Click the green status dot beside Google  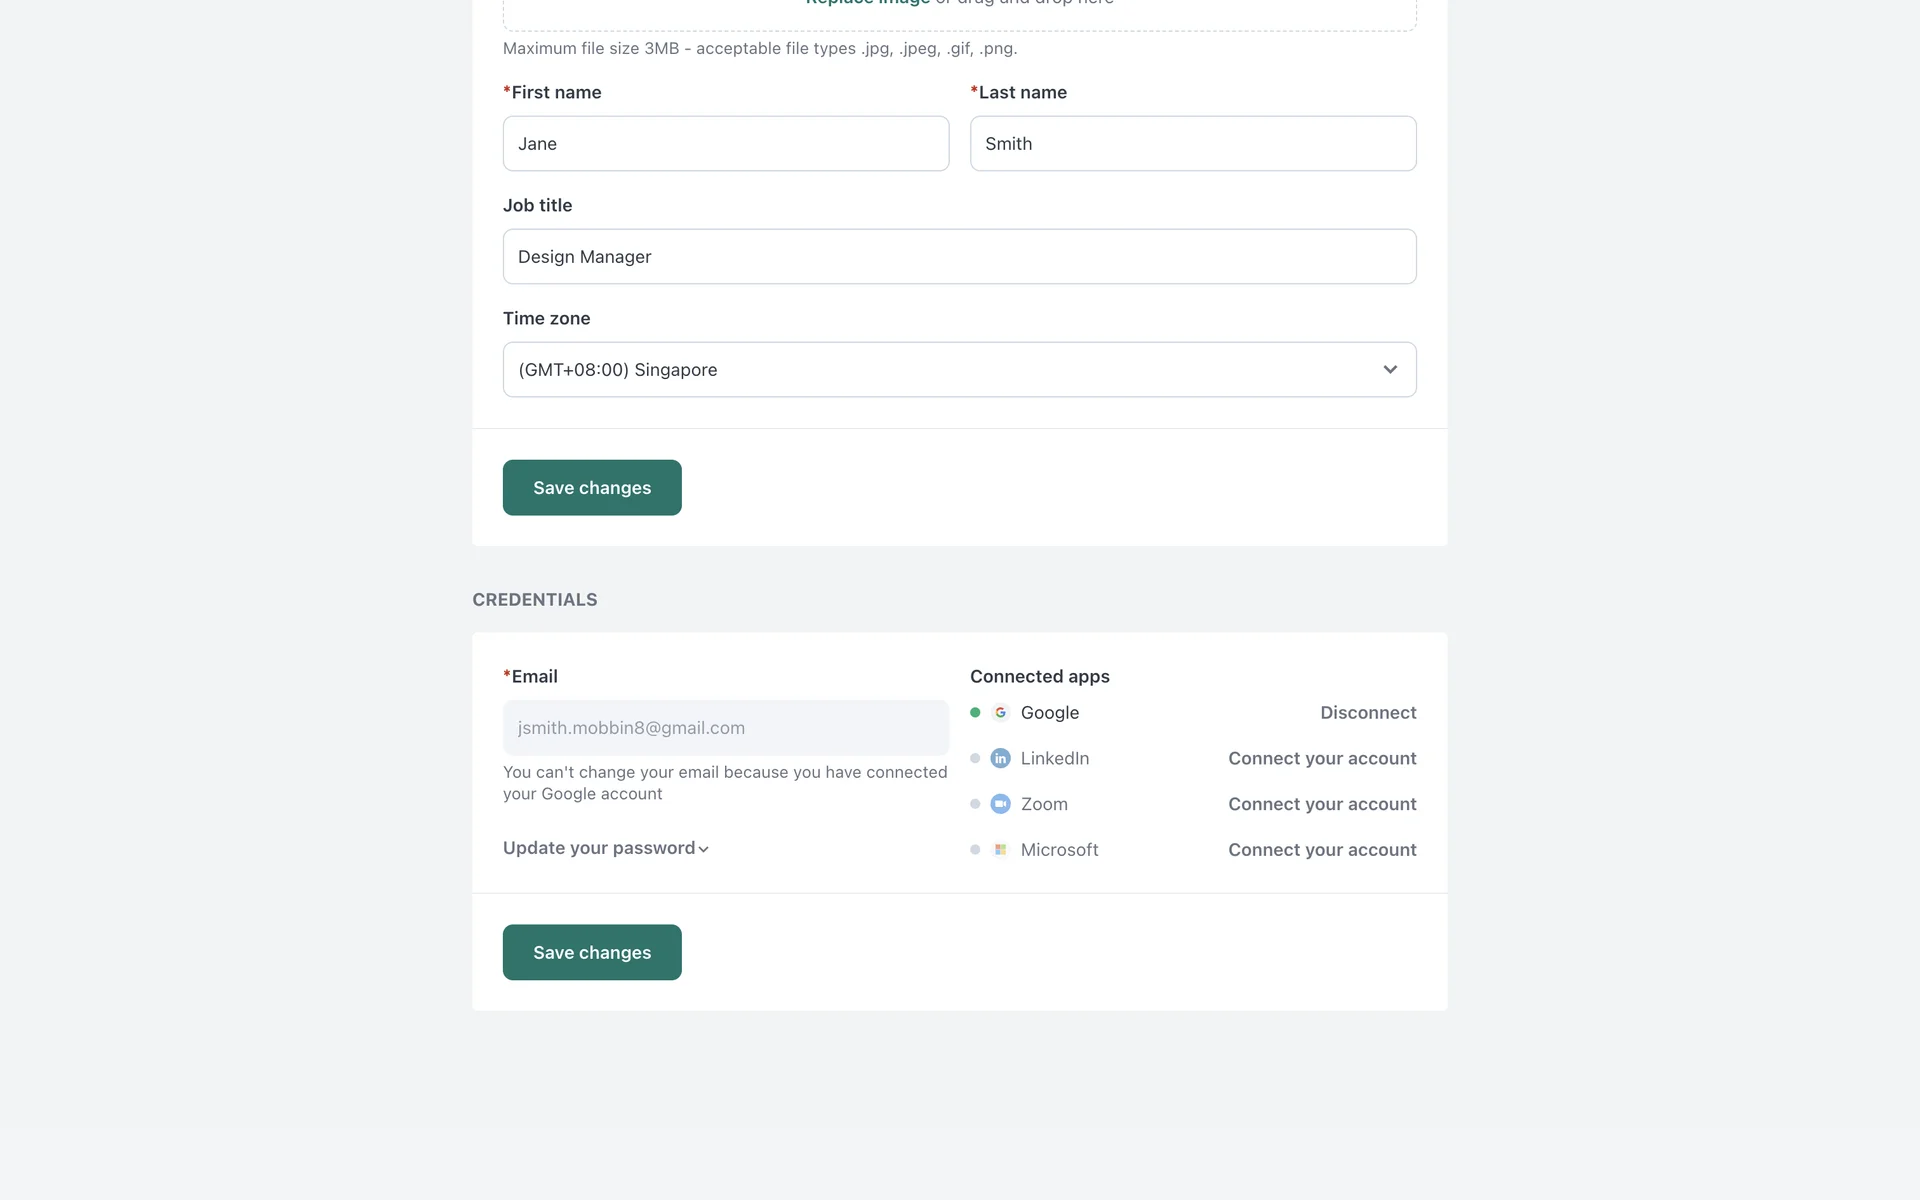click(x=975, y=713)
